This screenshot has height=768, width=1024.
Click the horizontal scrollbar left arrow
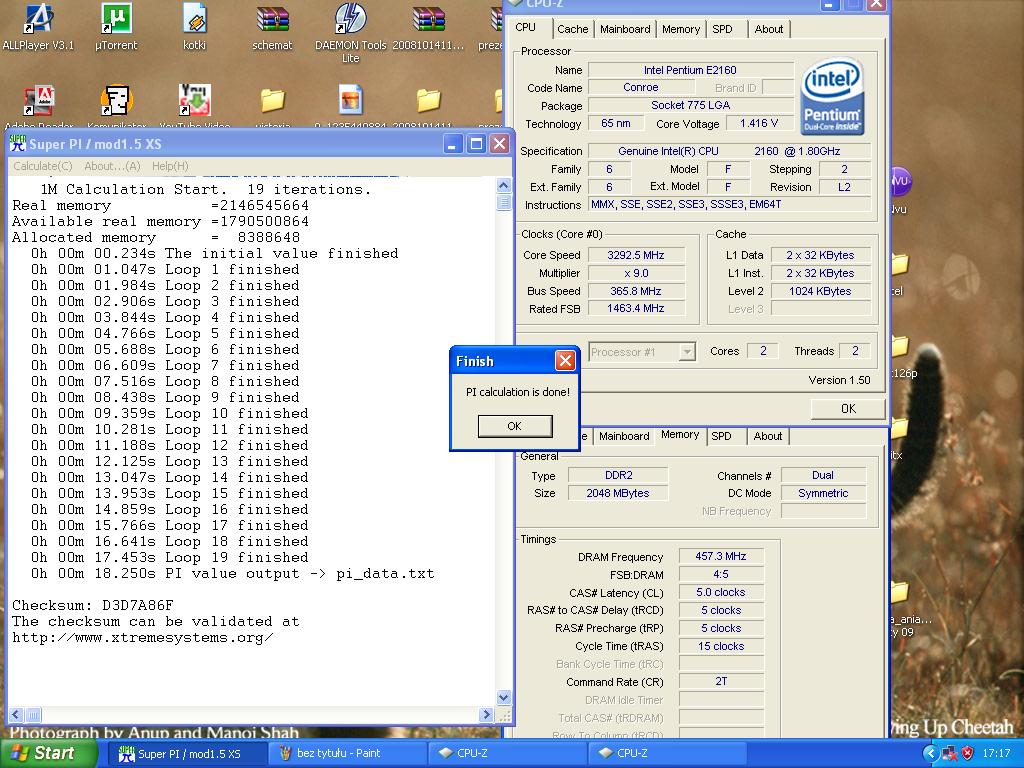click(x=16, y=714)
